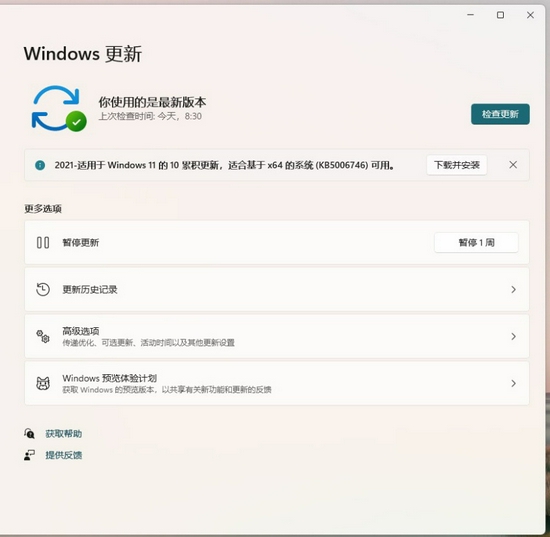The height and width of the screenshot is (537, 550).
Task: Click the 获取 Windows 的预览版本 description
Action: [x=167, y=389]
